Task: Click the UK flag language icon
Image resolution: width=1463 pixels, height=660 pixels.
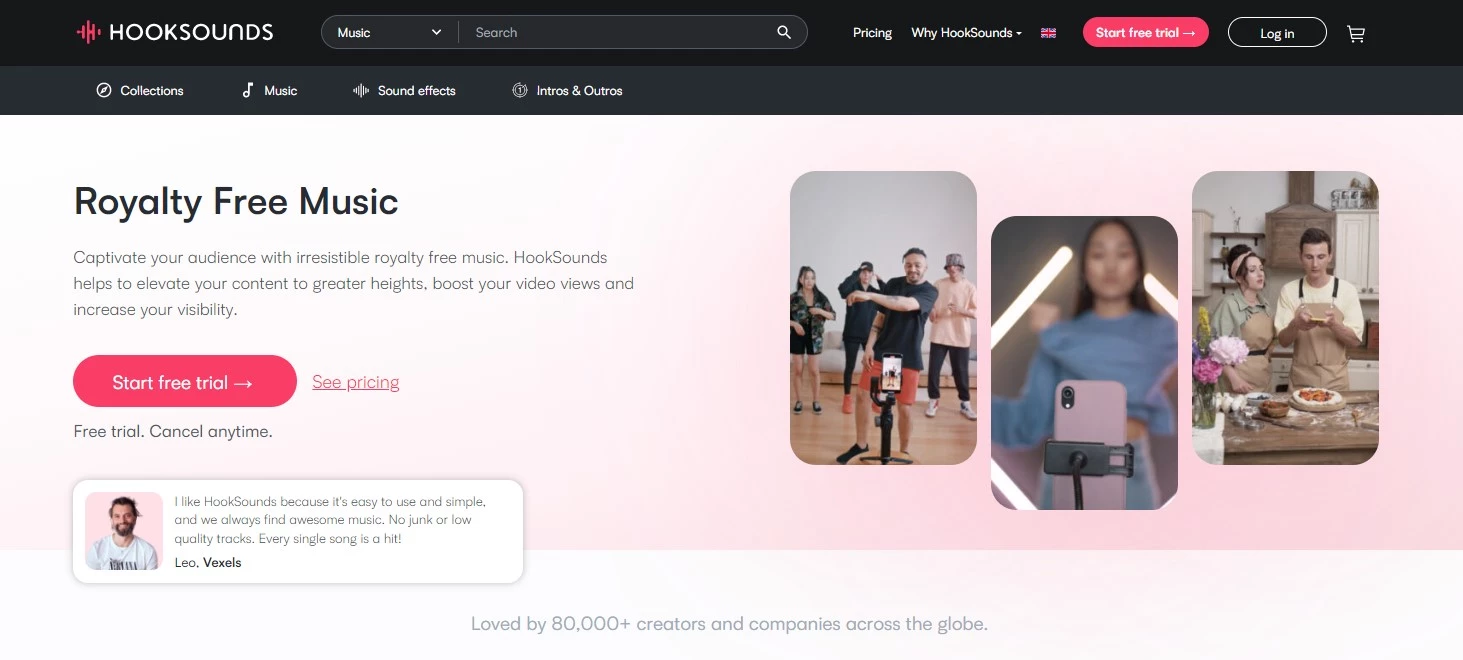Action: pos(1048,33)
